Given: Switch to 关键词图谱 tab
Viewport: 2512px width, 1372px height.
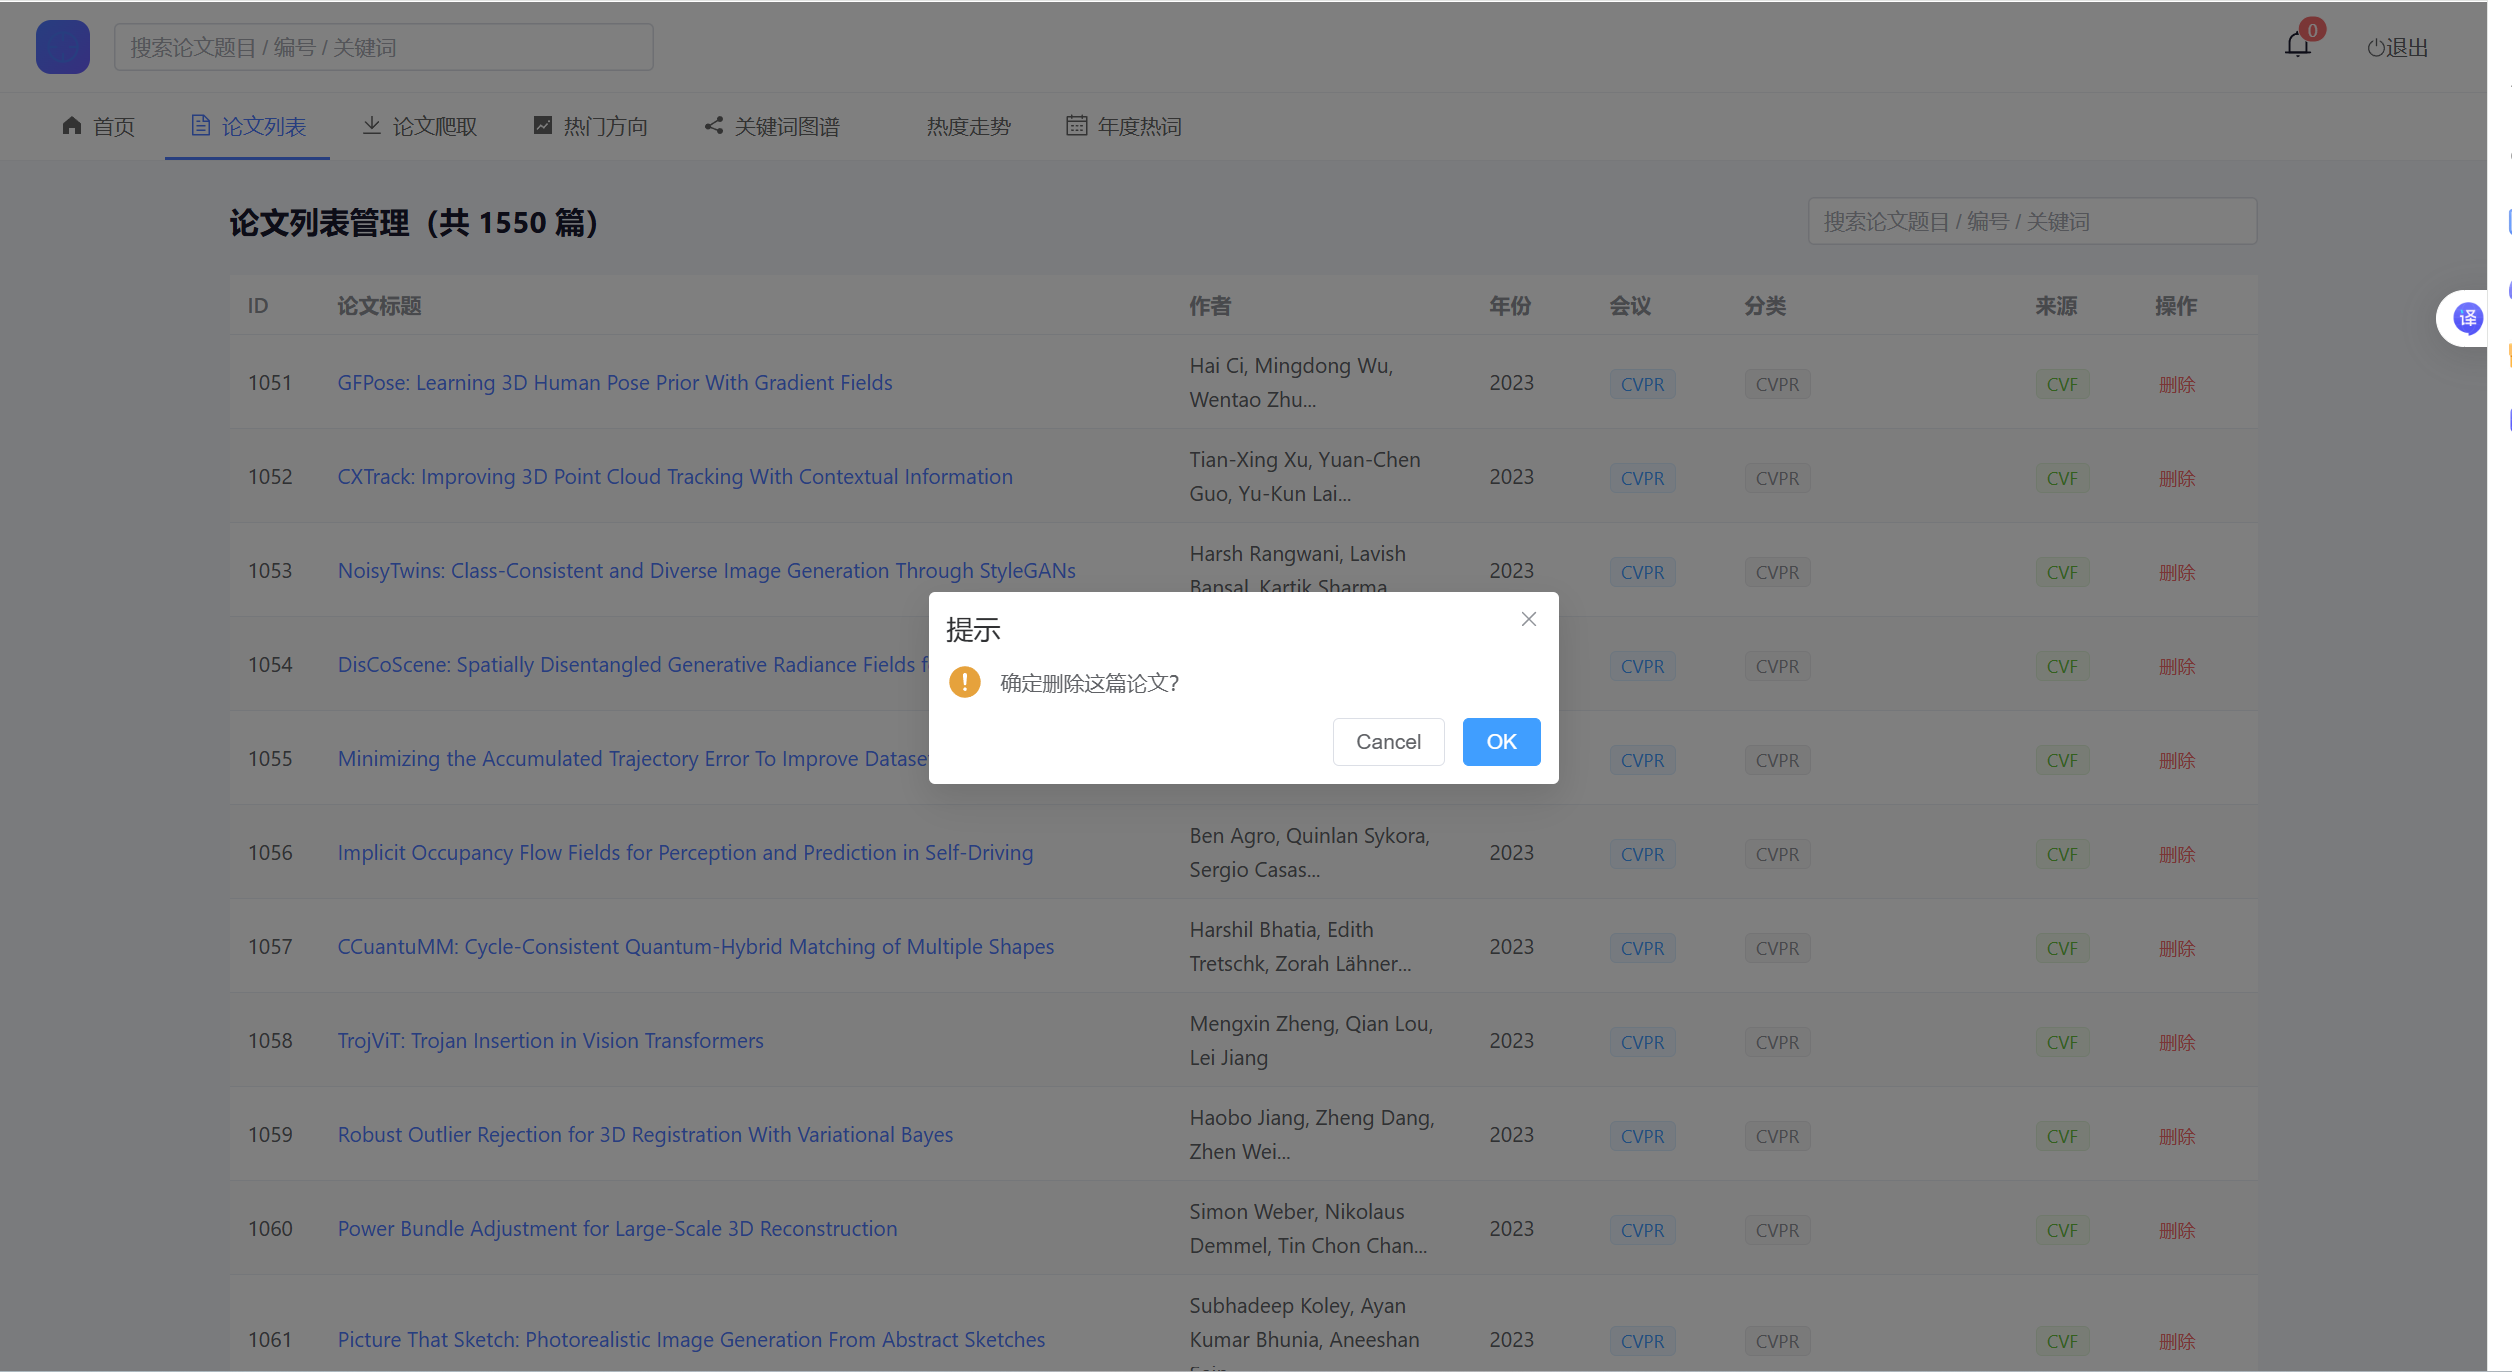Looking at the screenshot, I should 772,126.
